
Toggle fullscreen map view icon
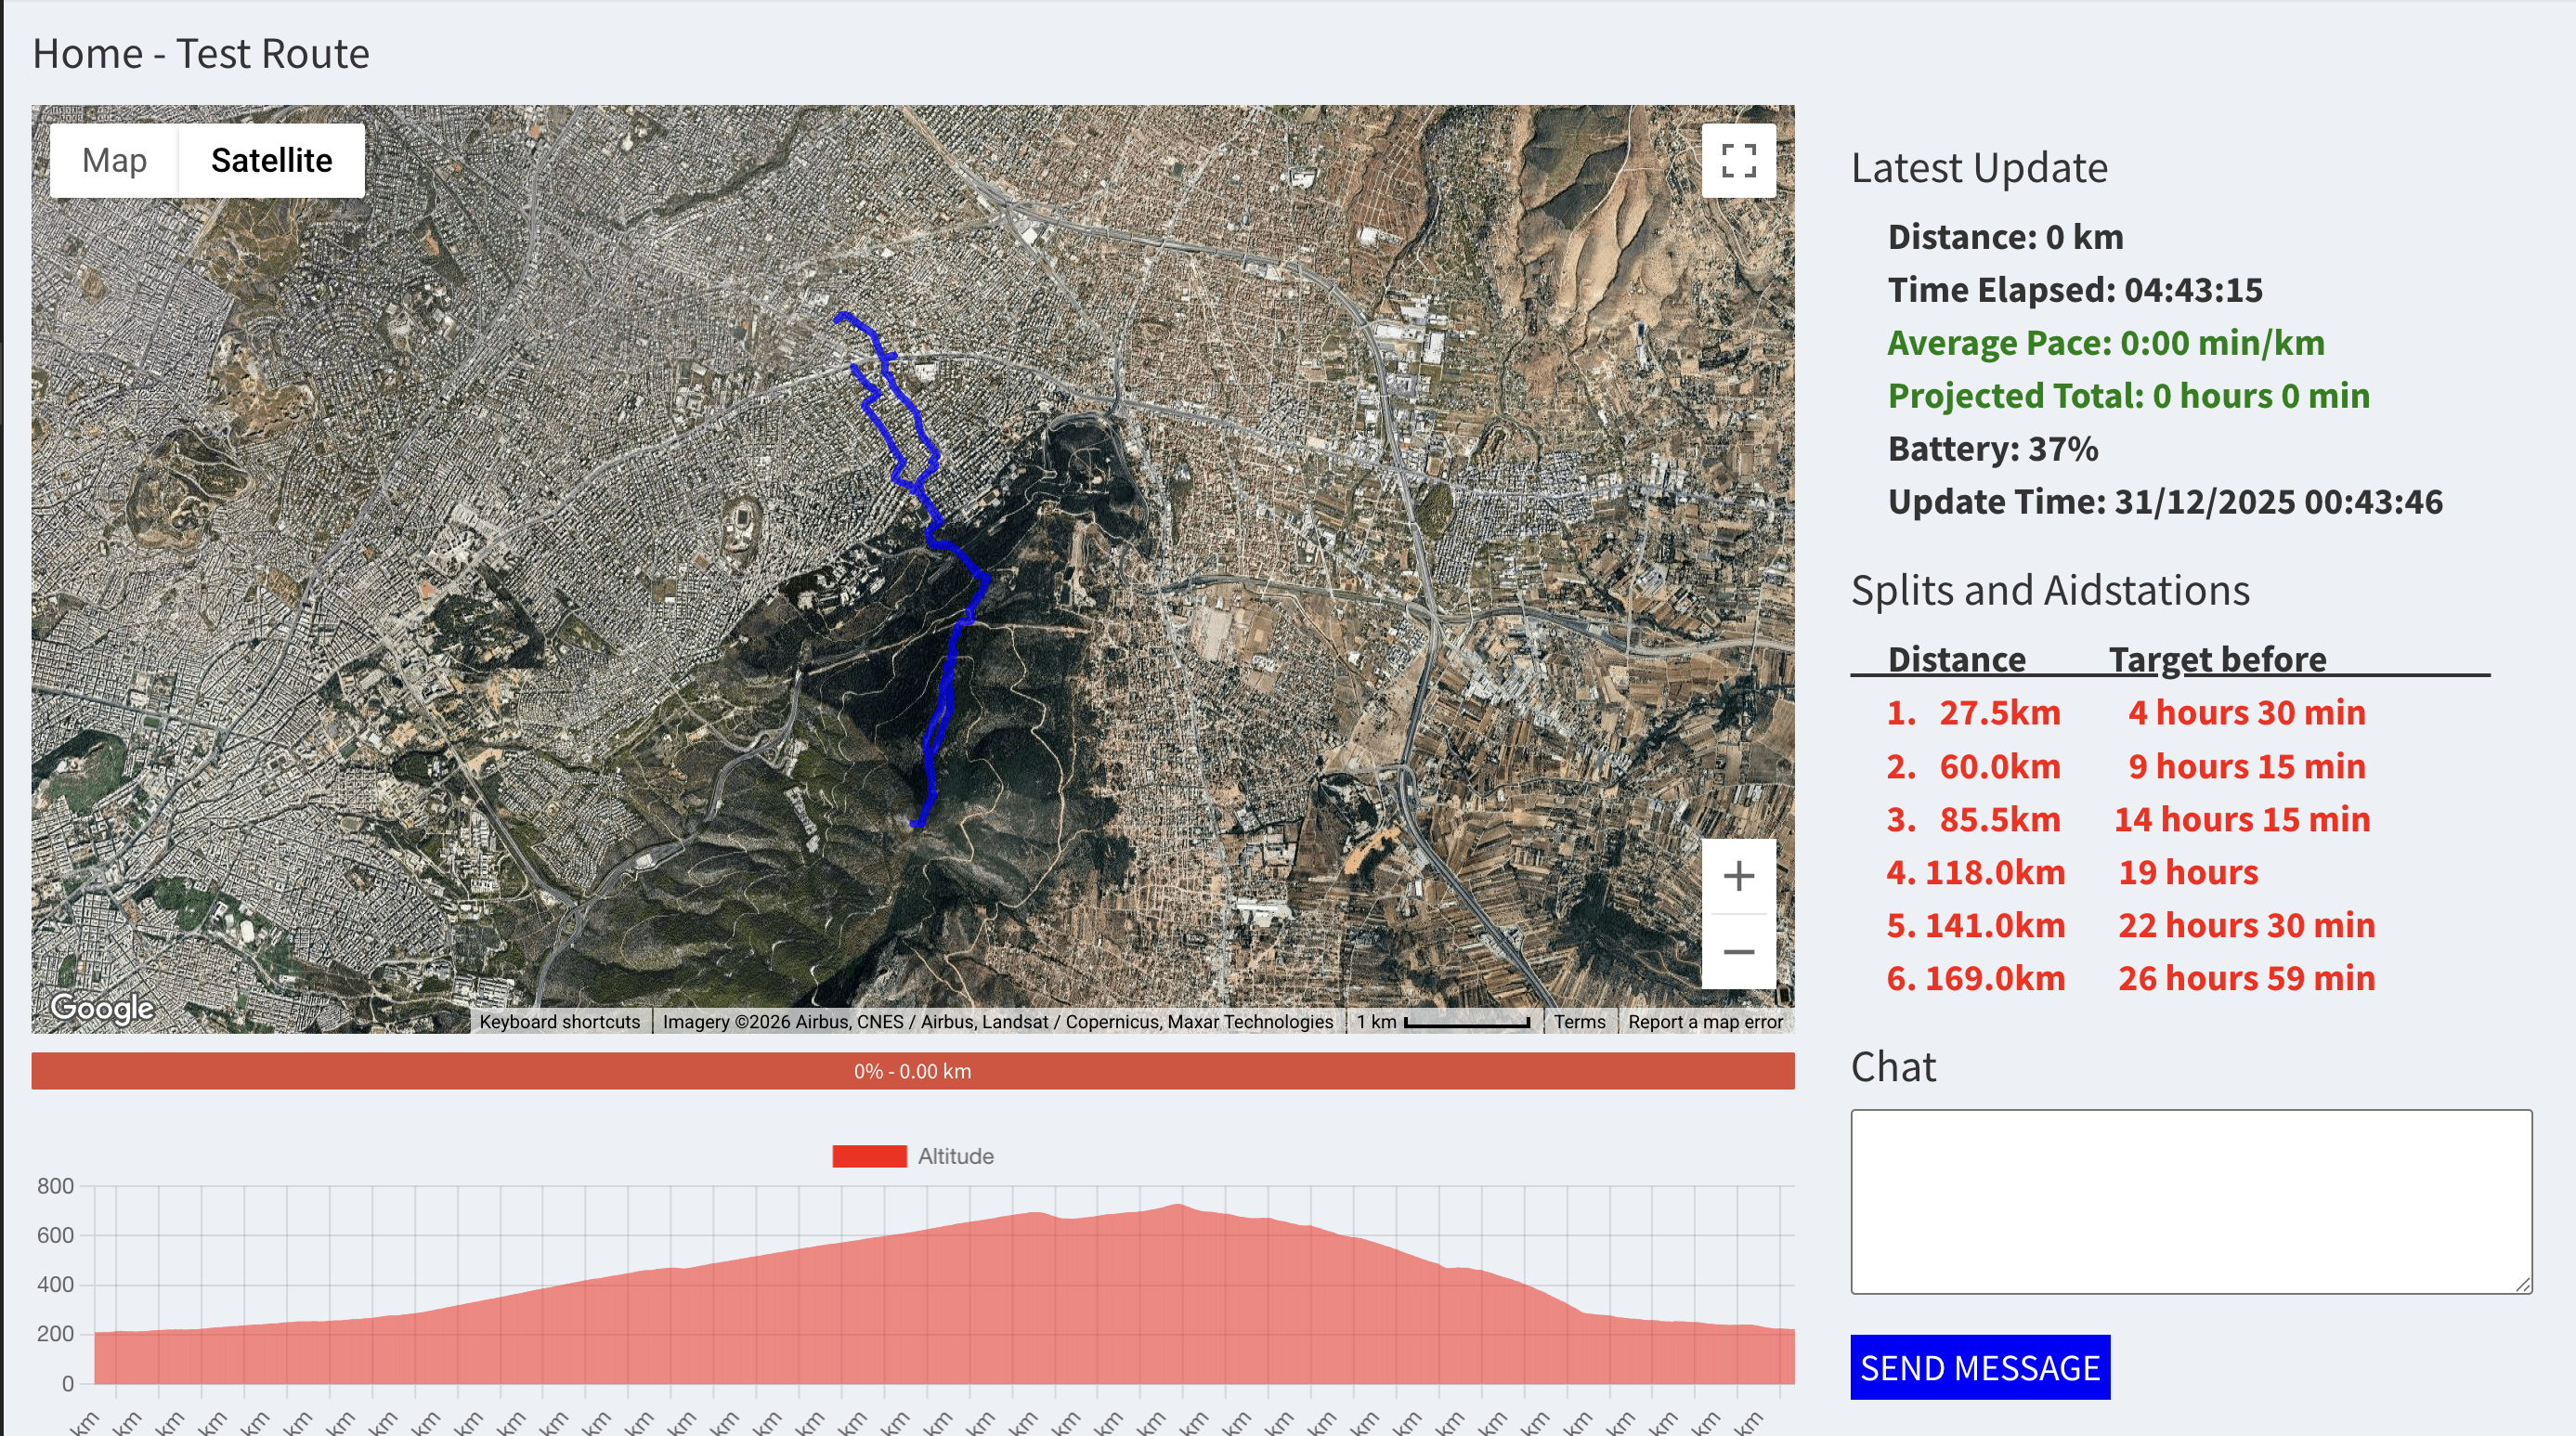[1738, 160]
